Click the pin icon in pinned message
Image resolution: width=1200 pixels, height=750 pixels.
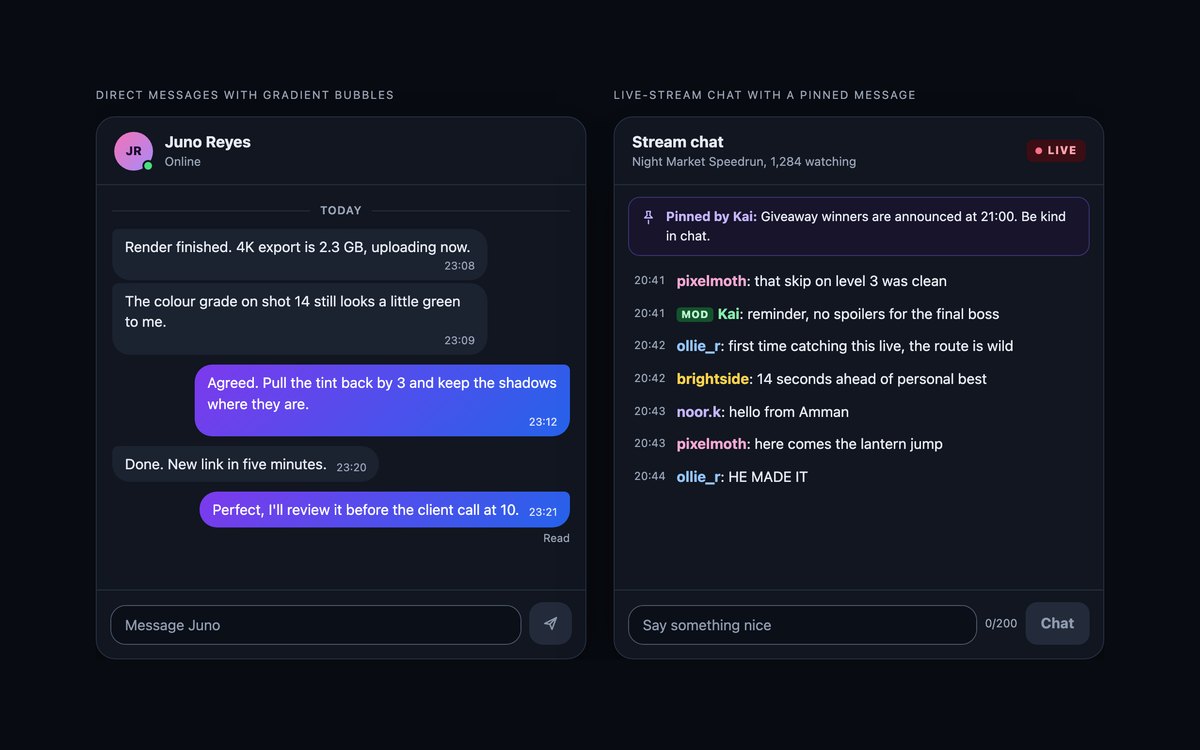[x=648, y=217]
